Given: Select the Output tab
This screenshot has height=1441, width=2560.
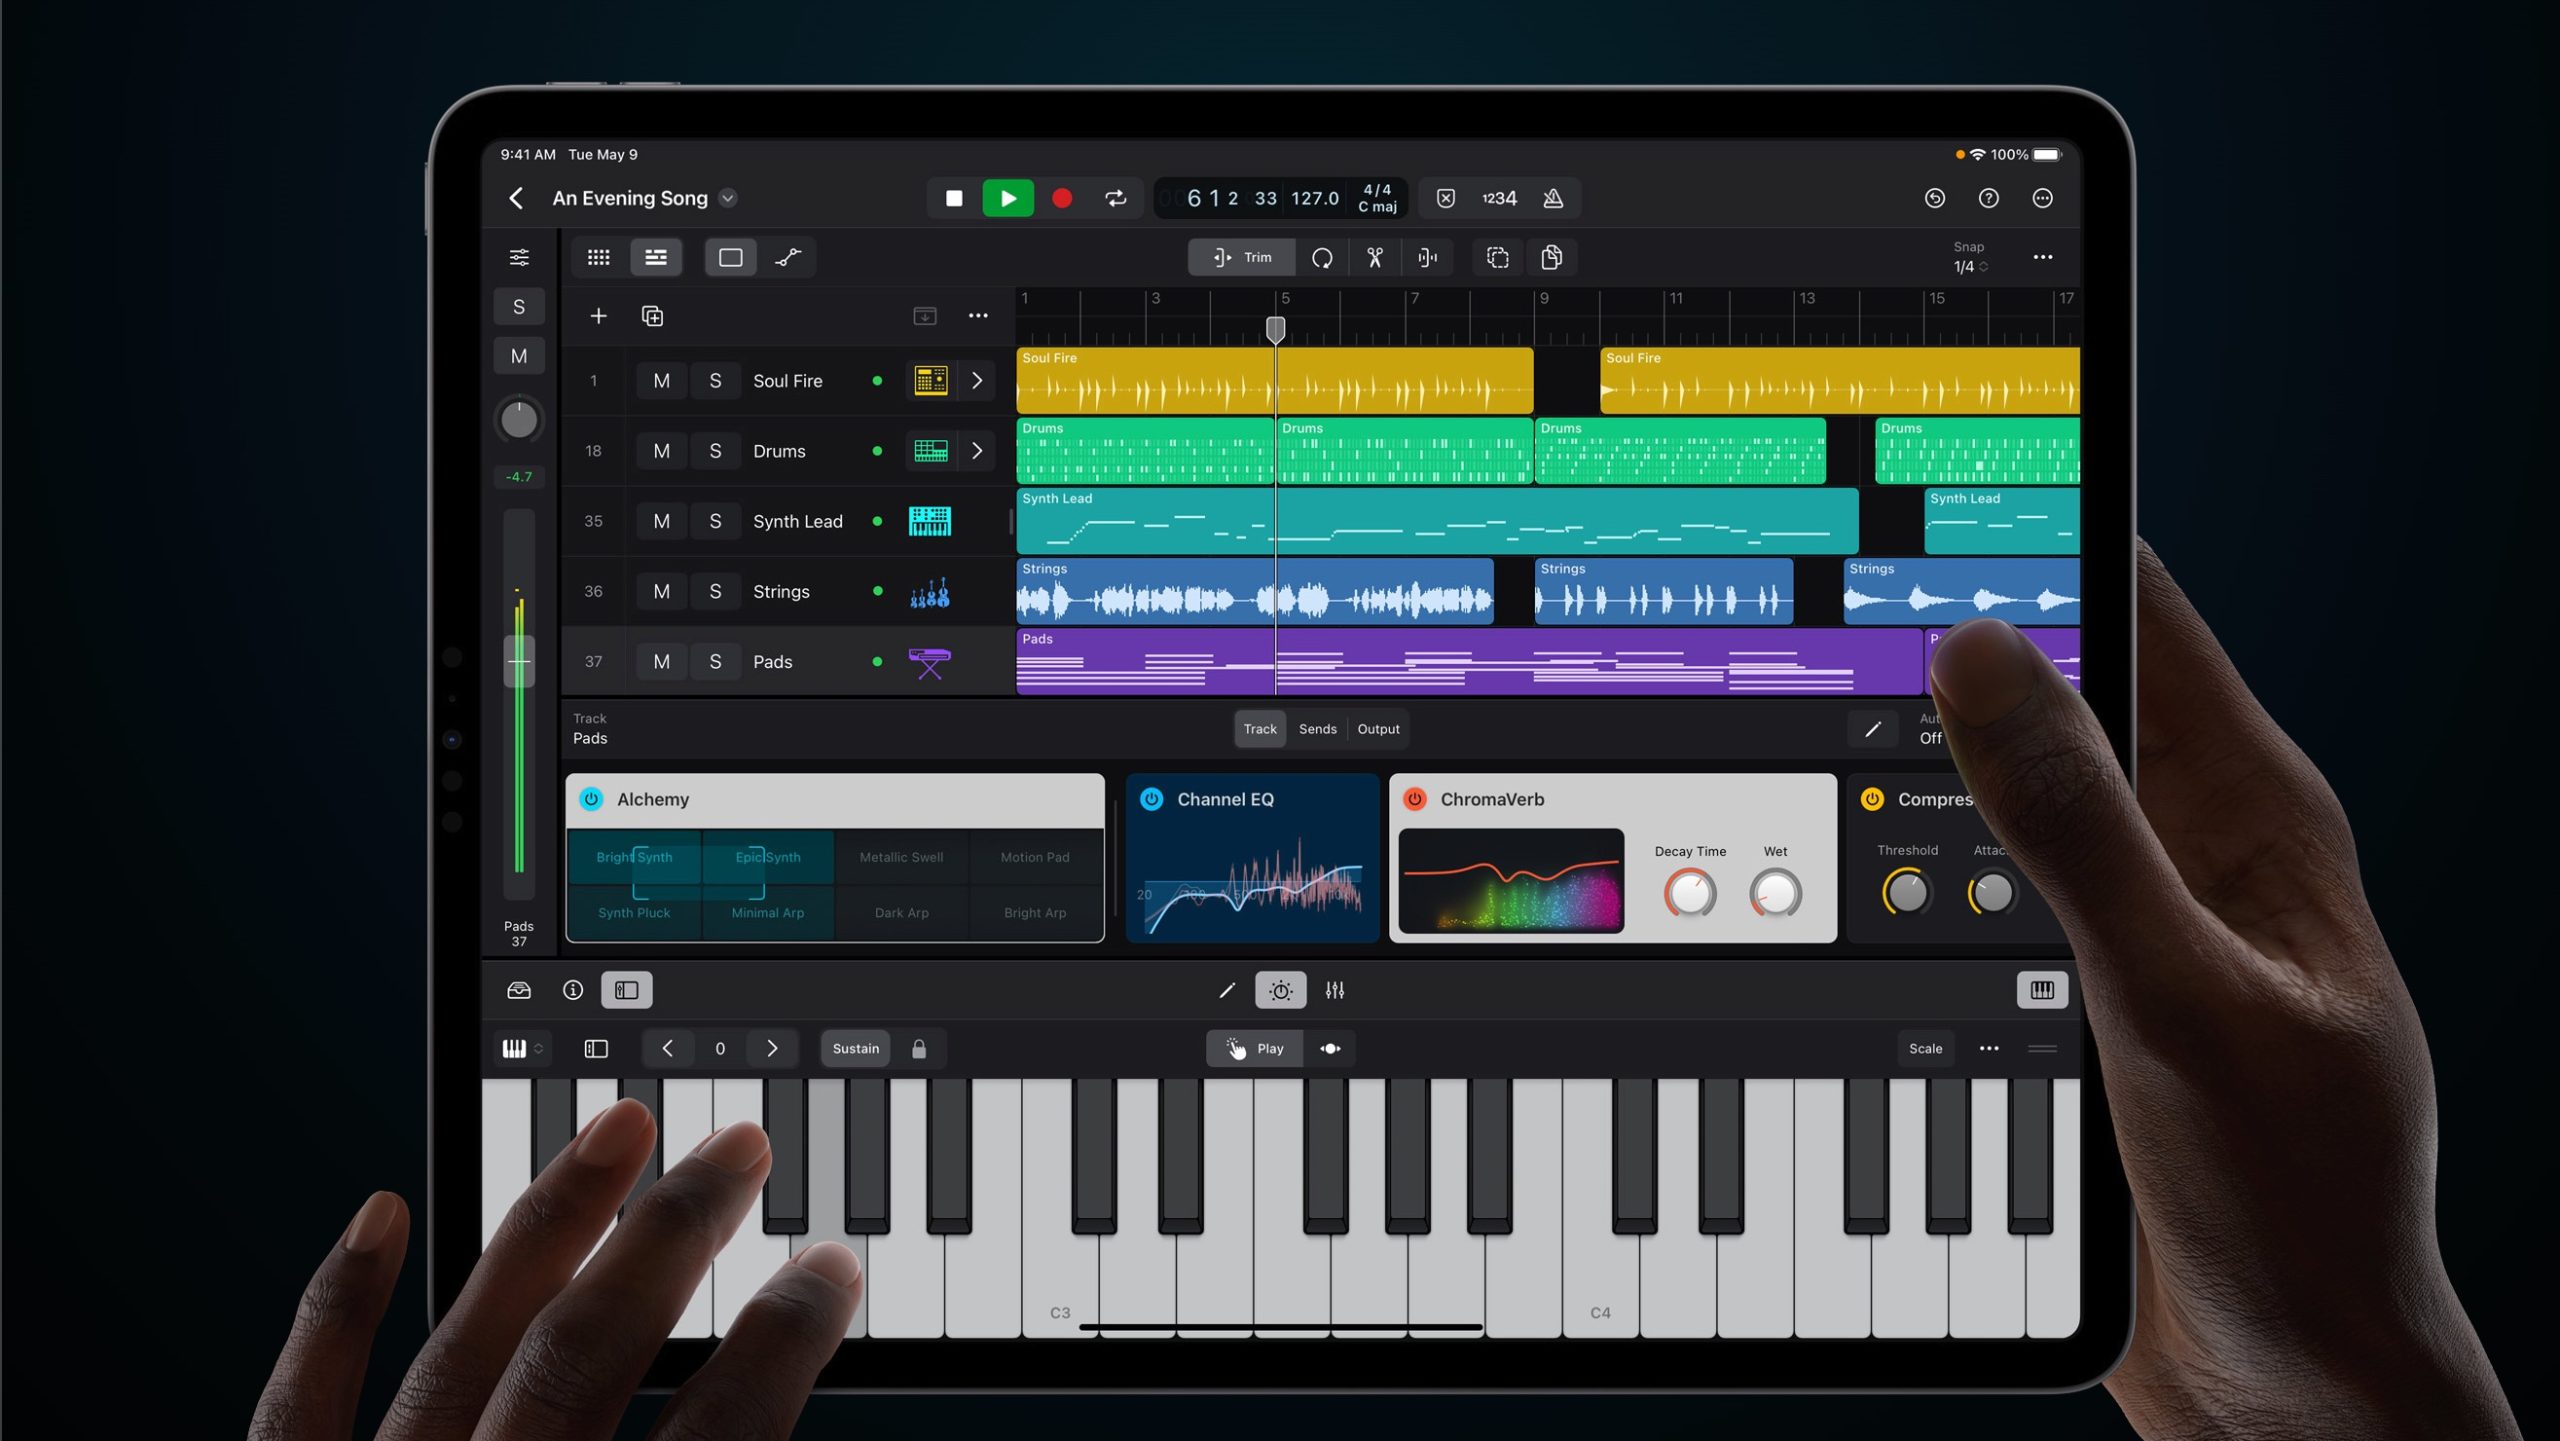Looking at the screenshot, I should [x=1378, y=729].
